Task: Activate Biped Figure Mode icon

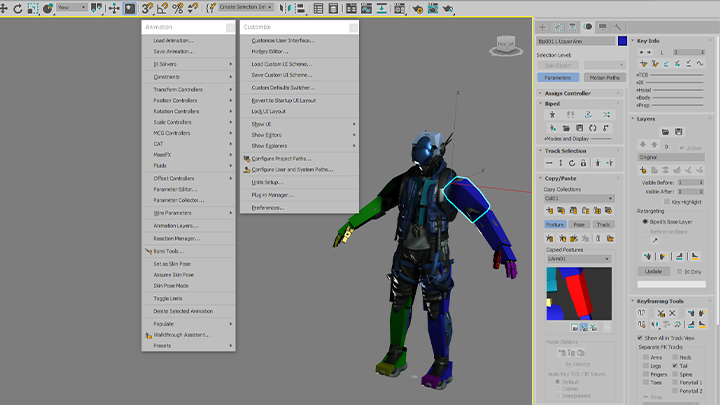Action: point(552,114)
